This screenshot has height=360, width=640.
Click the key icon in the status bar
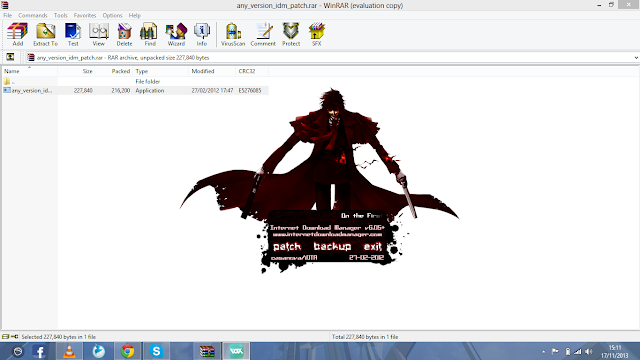click(15, 337)
